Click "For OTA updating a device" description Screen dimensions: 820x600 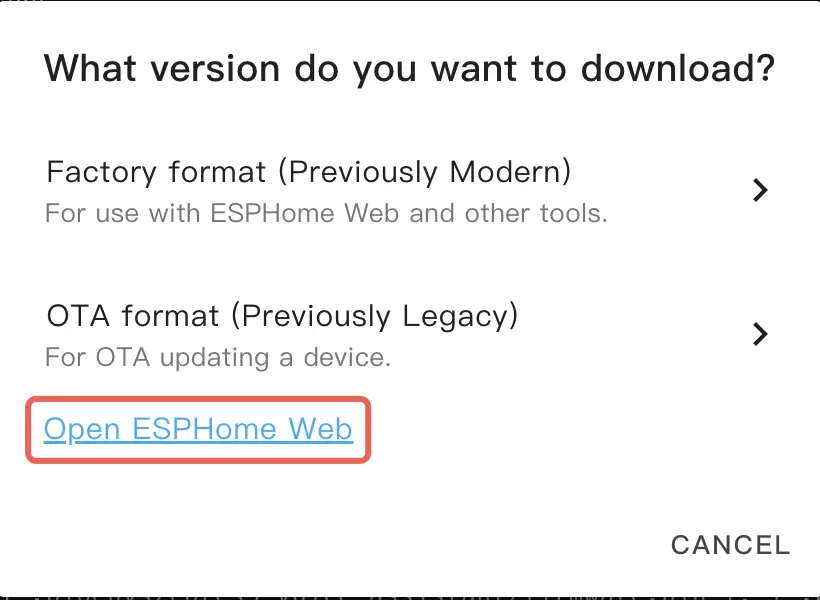218,357
